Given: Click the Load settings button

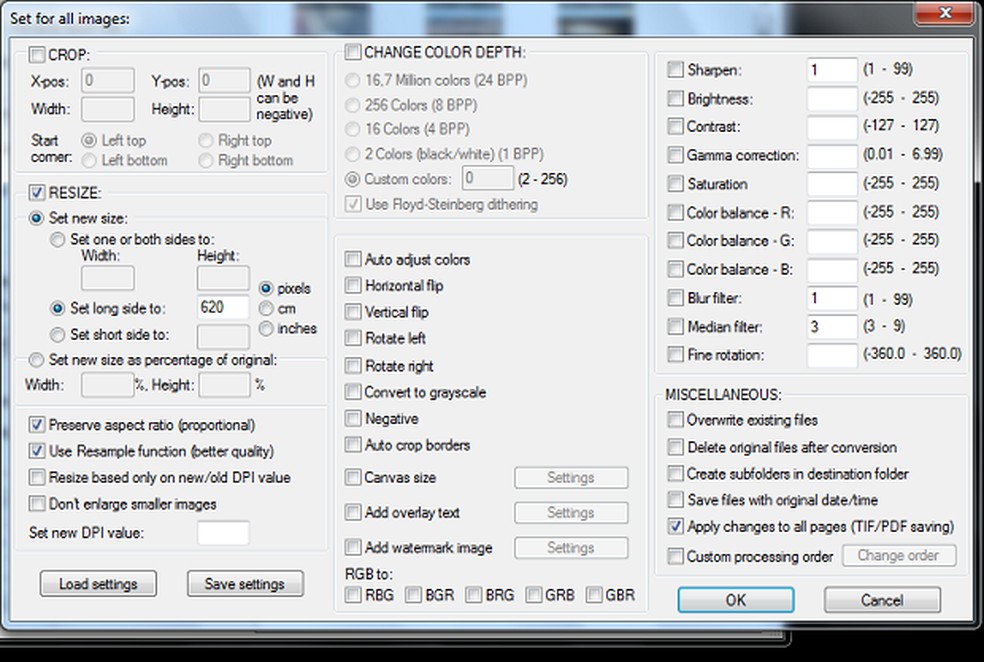Looking at the screenshot, I should 99,584.
